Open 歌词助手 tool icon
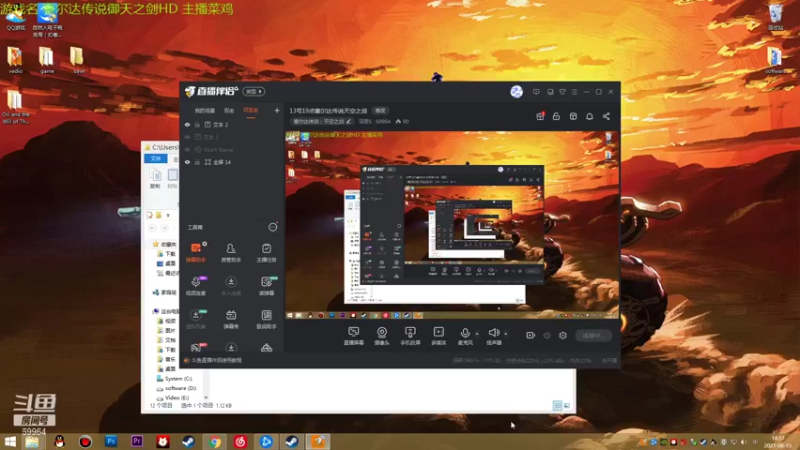800x450 pixels. (x=266, y=319)
